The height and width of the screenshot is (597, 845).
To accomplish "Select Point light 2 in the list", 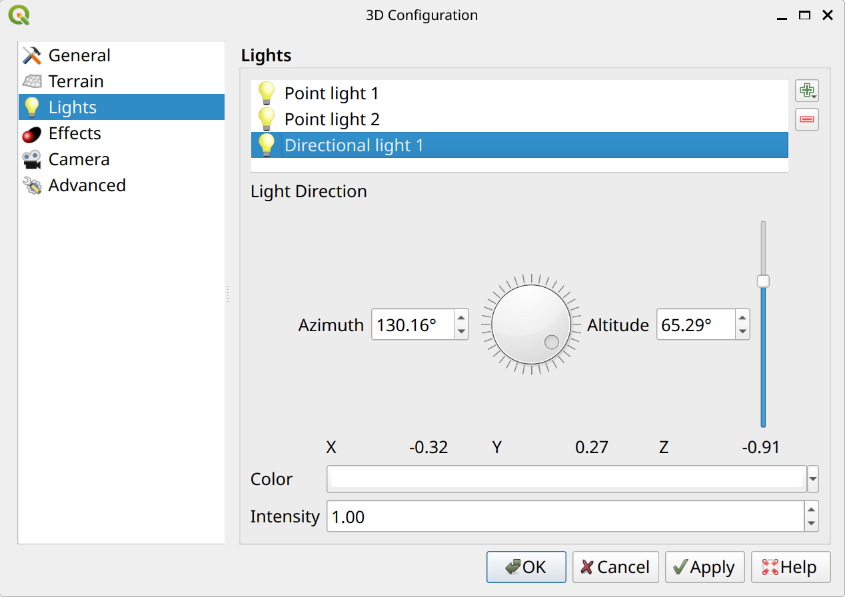I will (x=519, y=119).
